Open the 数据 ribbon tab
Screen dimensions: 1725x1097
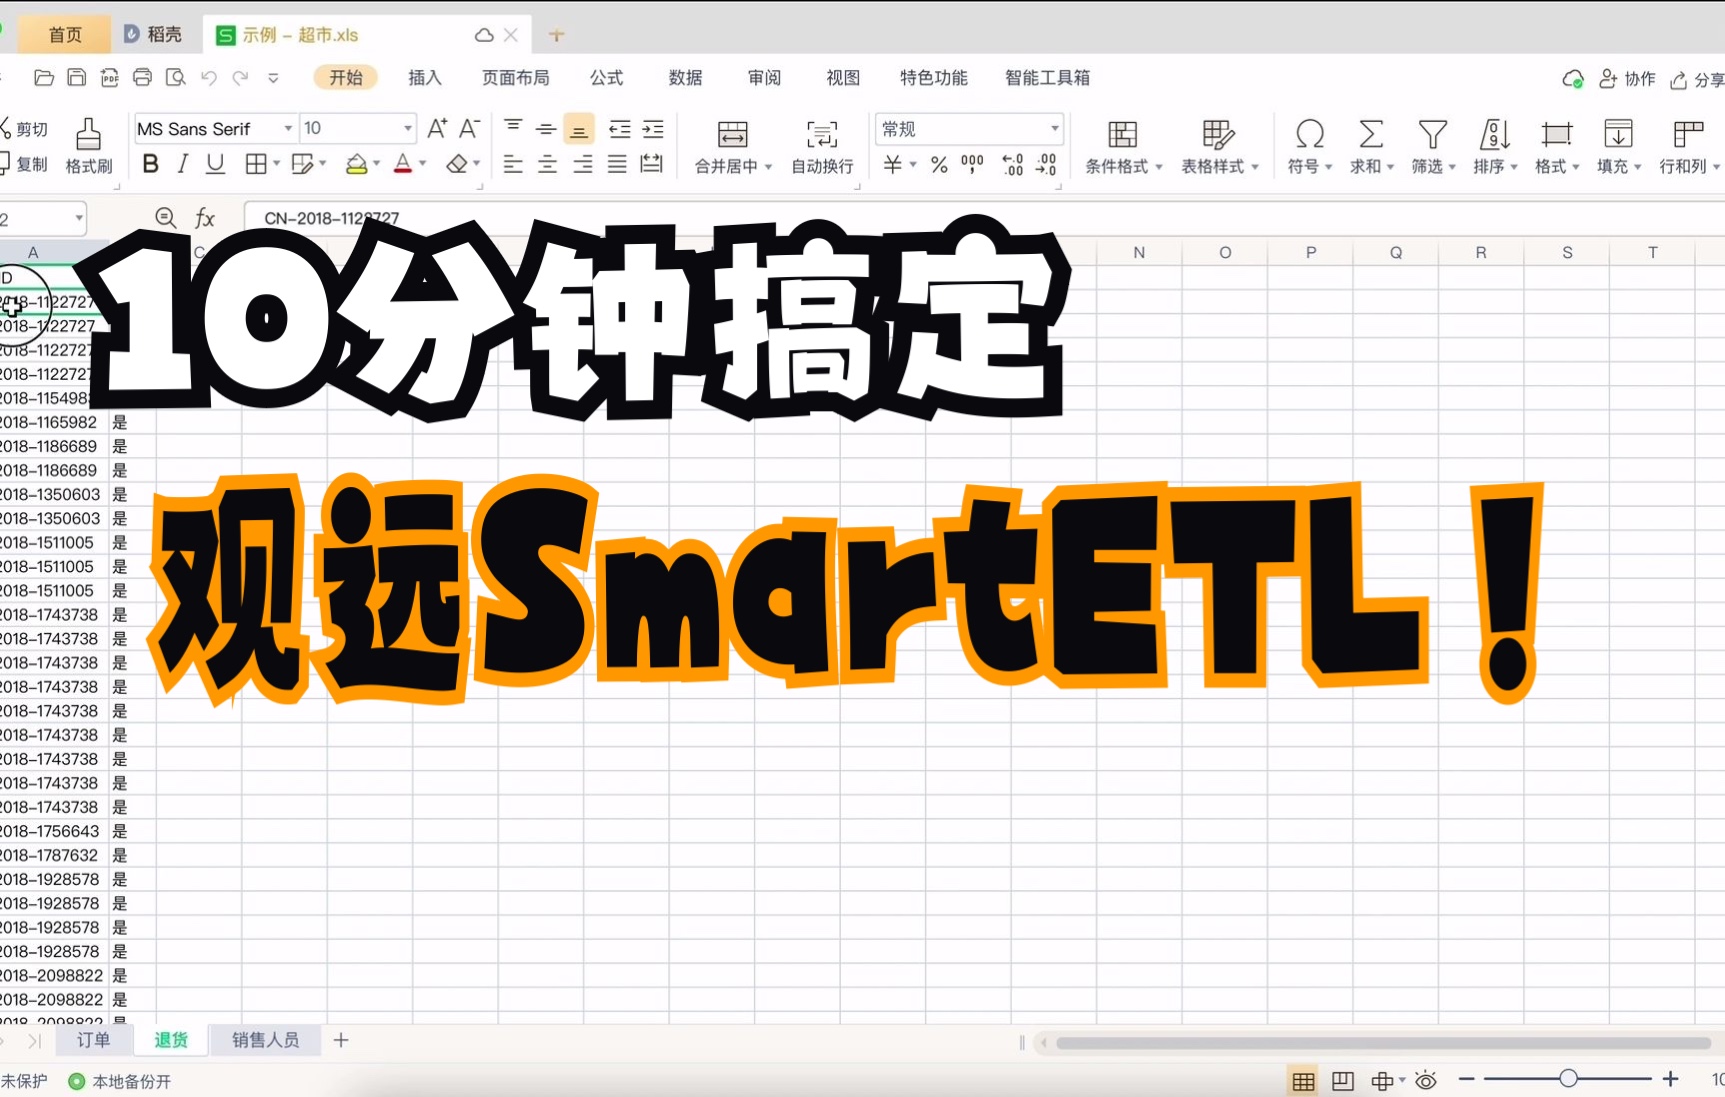pos(686,78)
